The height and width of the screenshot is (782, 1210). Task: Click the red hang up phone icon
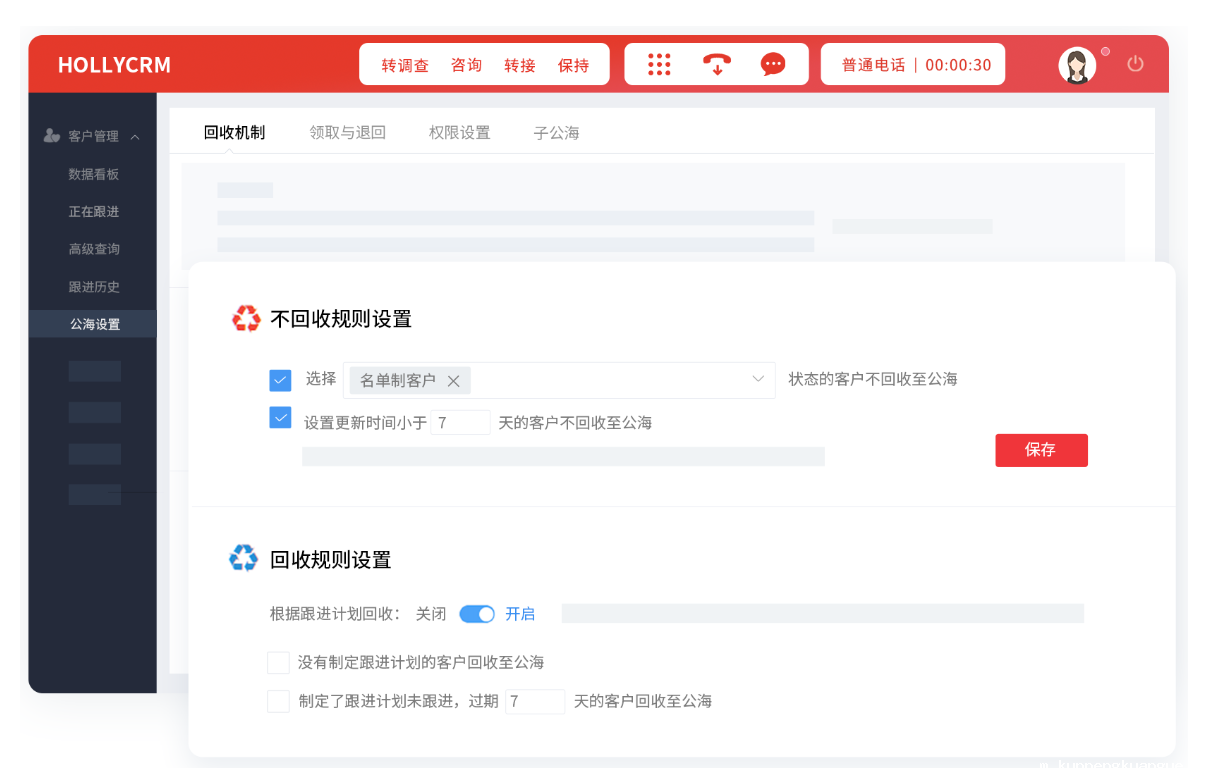(x=716, y=64)
